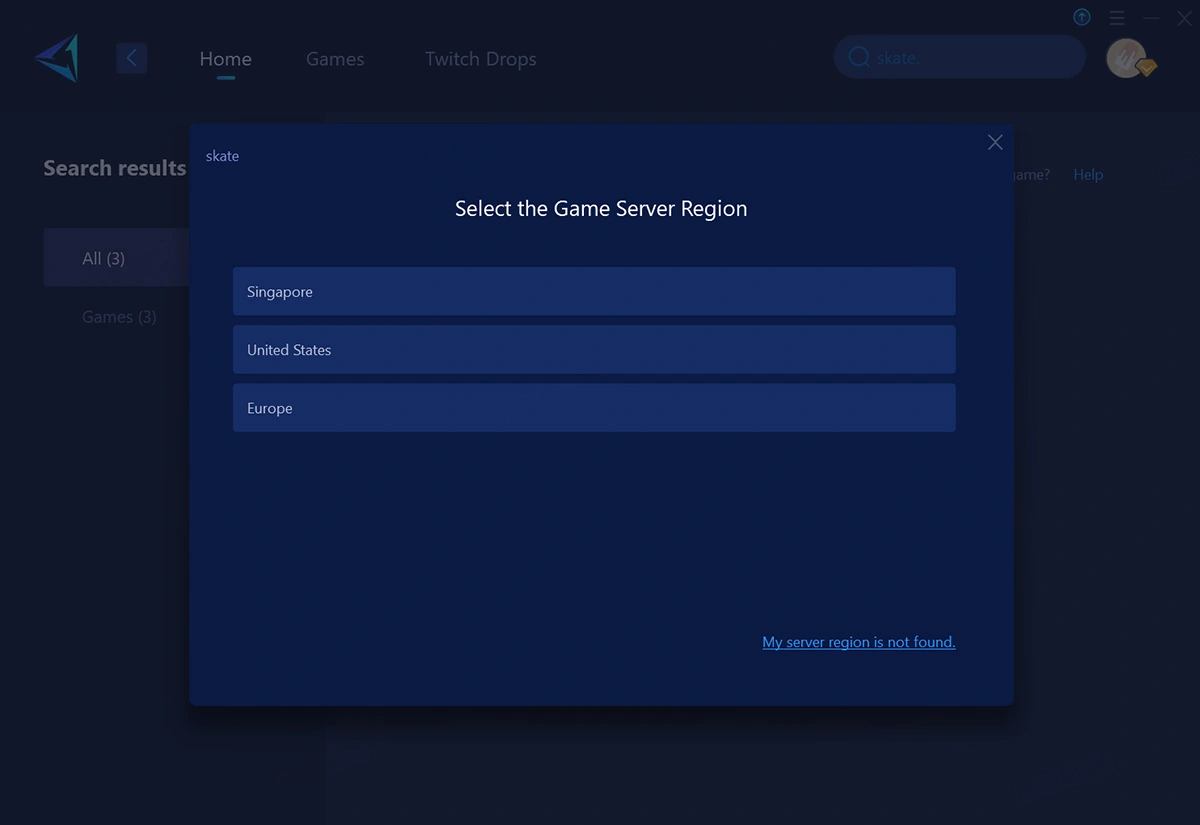This screenshot has width=1200, height=825.
Task: Filter results by Games (3)
Action: [119, 317]
